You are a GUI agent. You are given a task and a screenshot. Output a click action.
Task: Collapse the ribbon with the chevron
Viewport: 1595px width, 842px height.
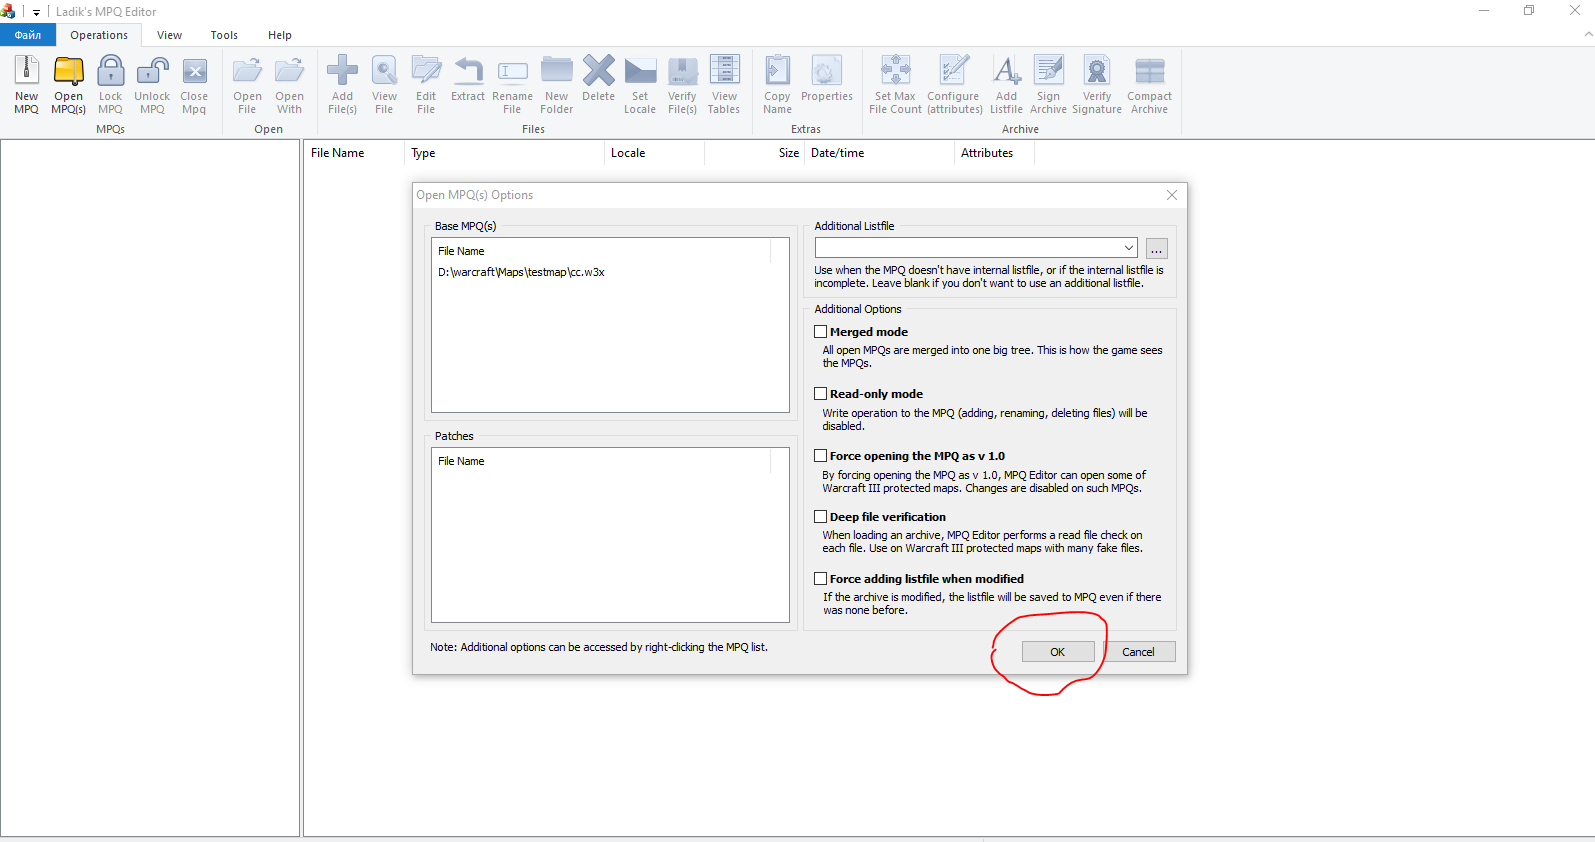(1588, 34)
